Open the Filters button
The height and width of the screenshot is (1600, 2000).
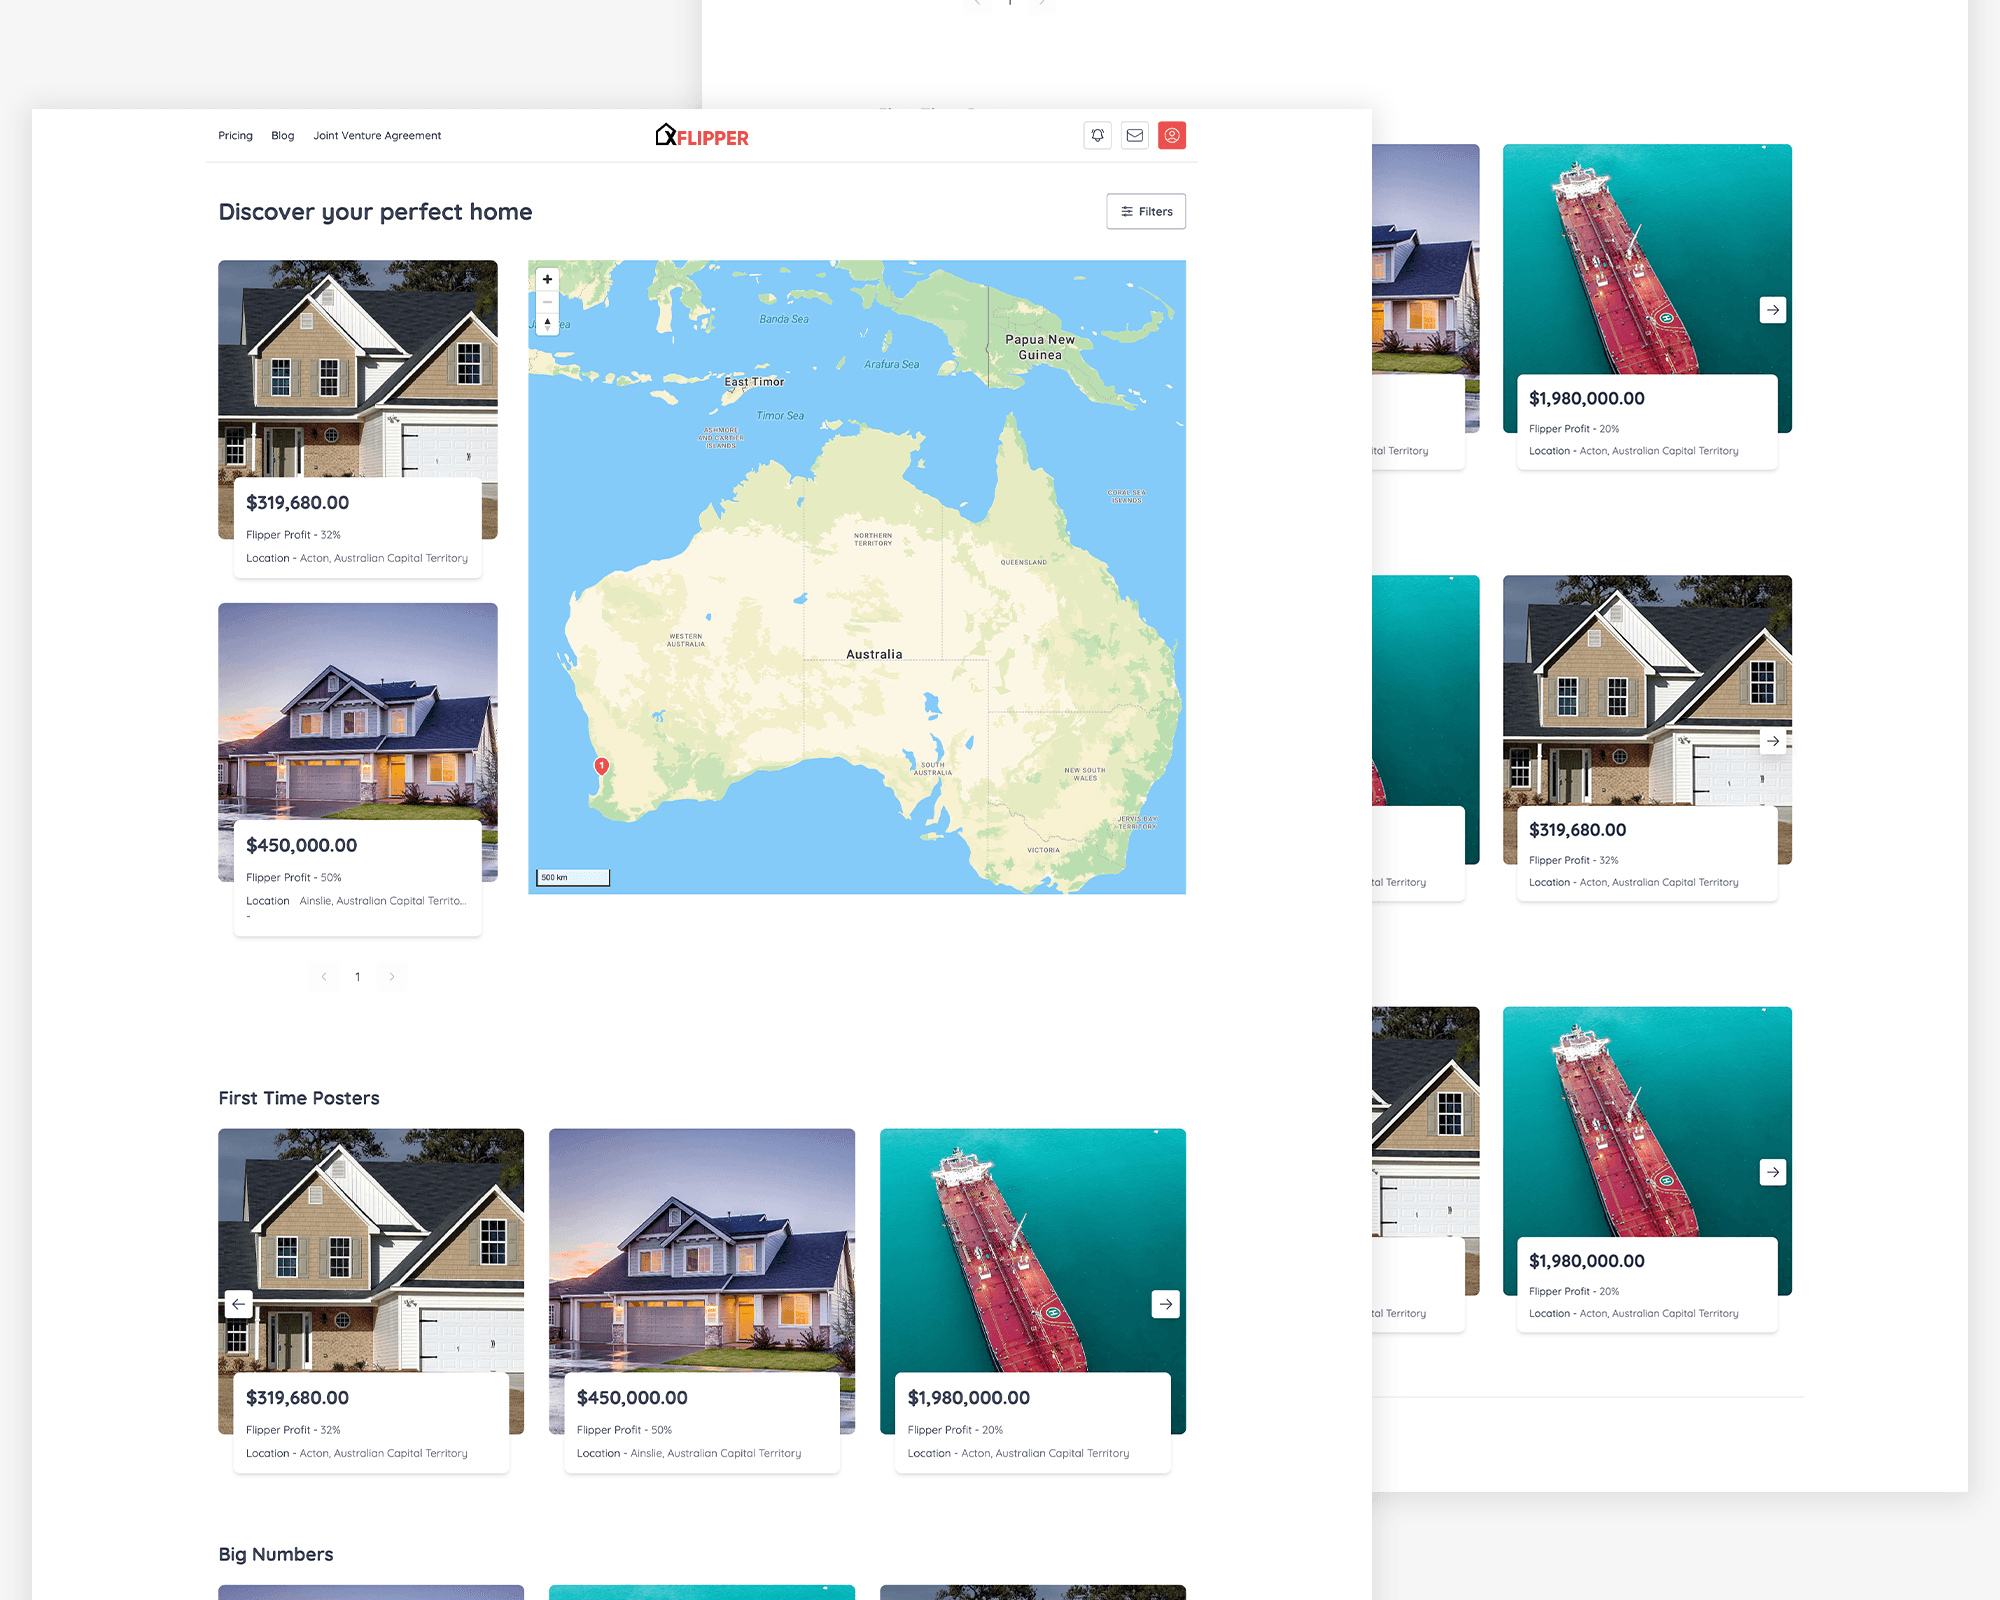pyautogui.click(x=1146, y=211)
